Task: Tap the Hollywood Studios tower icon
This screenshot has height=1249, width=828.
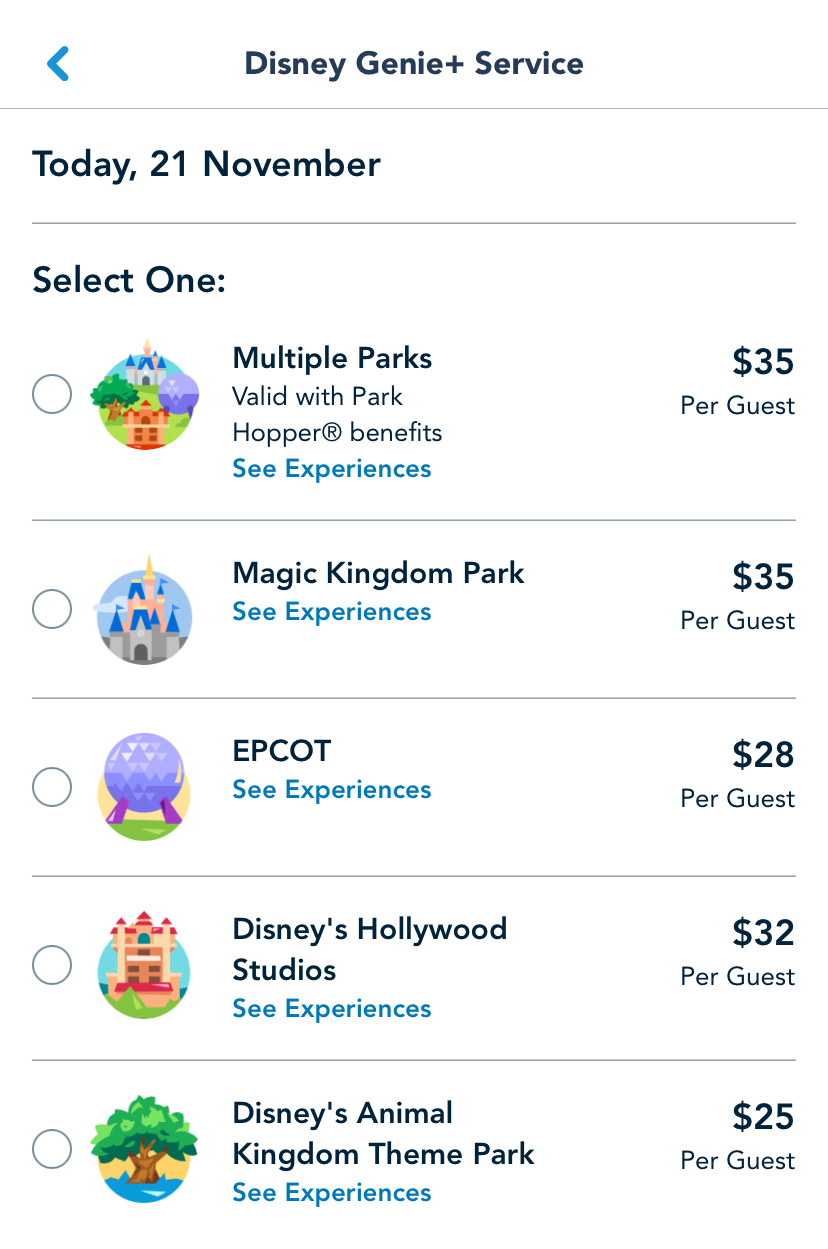Action: point(144,965)
